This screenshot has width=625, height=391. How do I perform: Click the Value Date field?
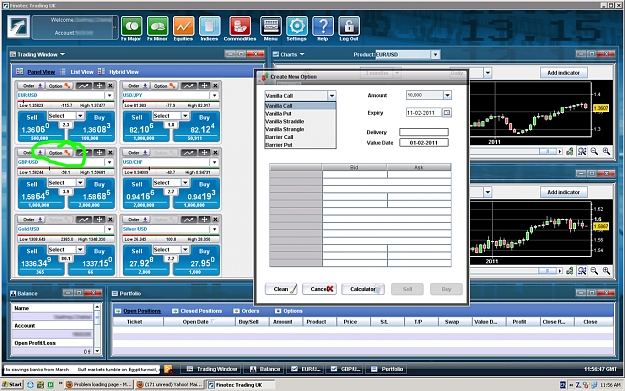[424, 143]
